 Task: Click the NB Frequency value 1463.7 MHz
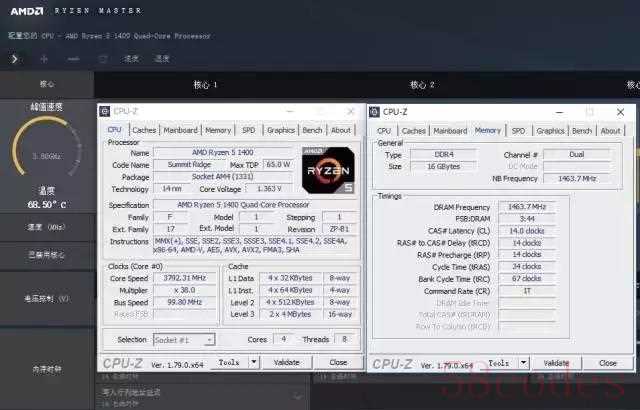pyautogui.click(x=577, y=179)
